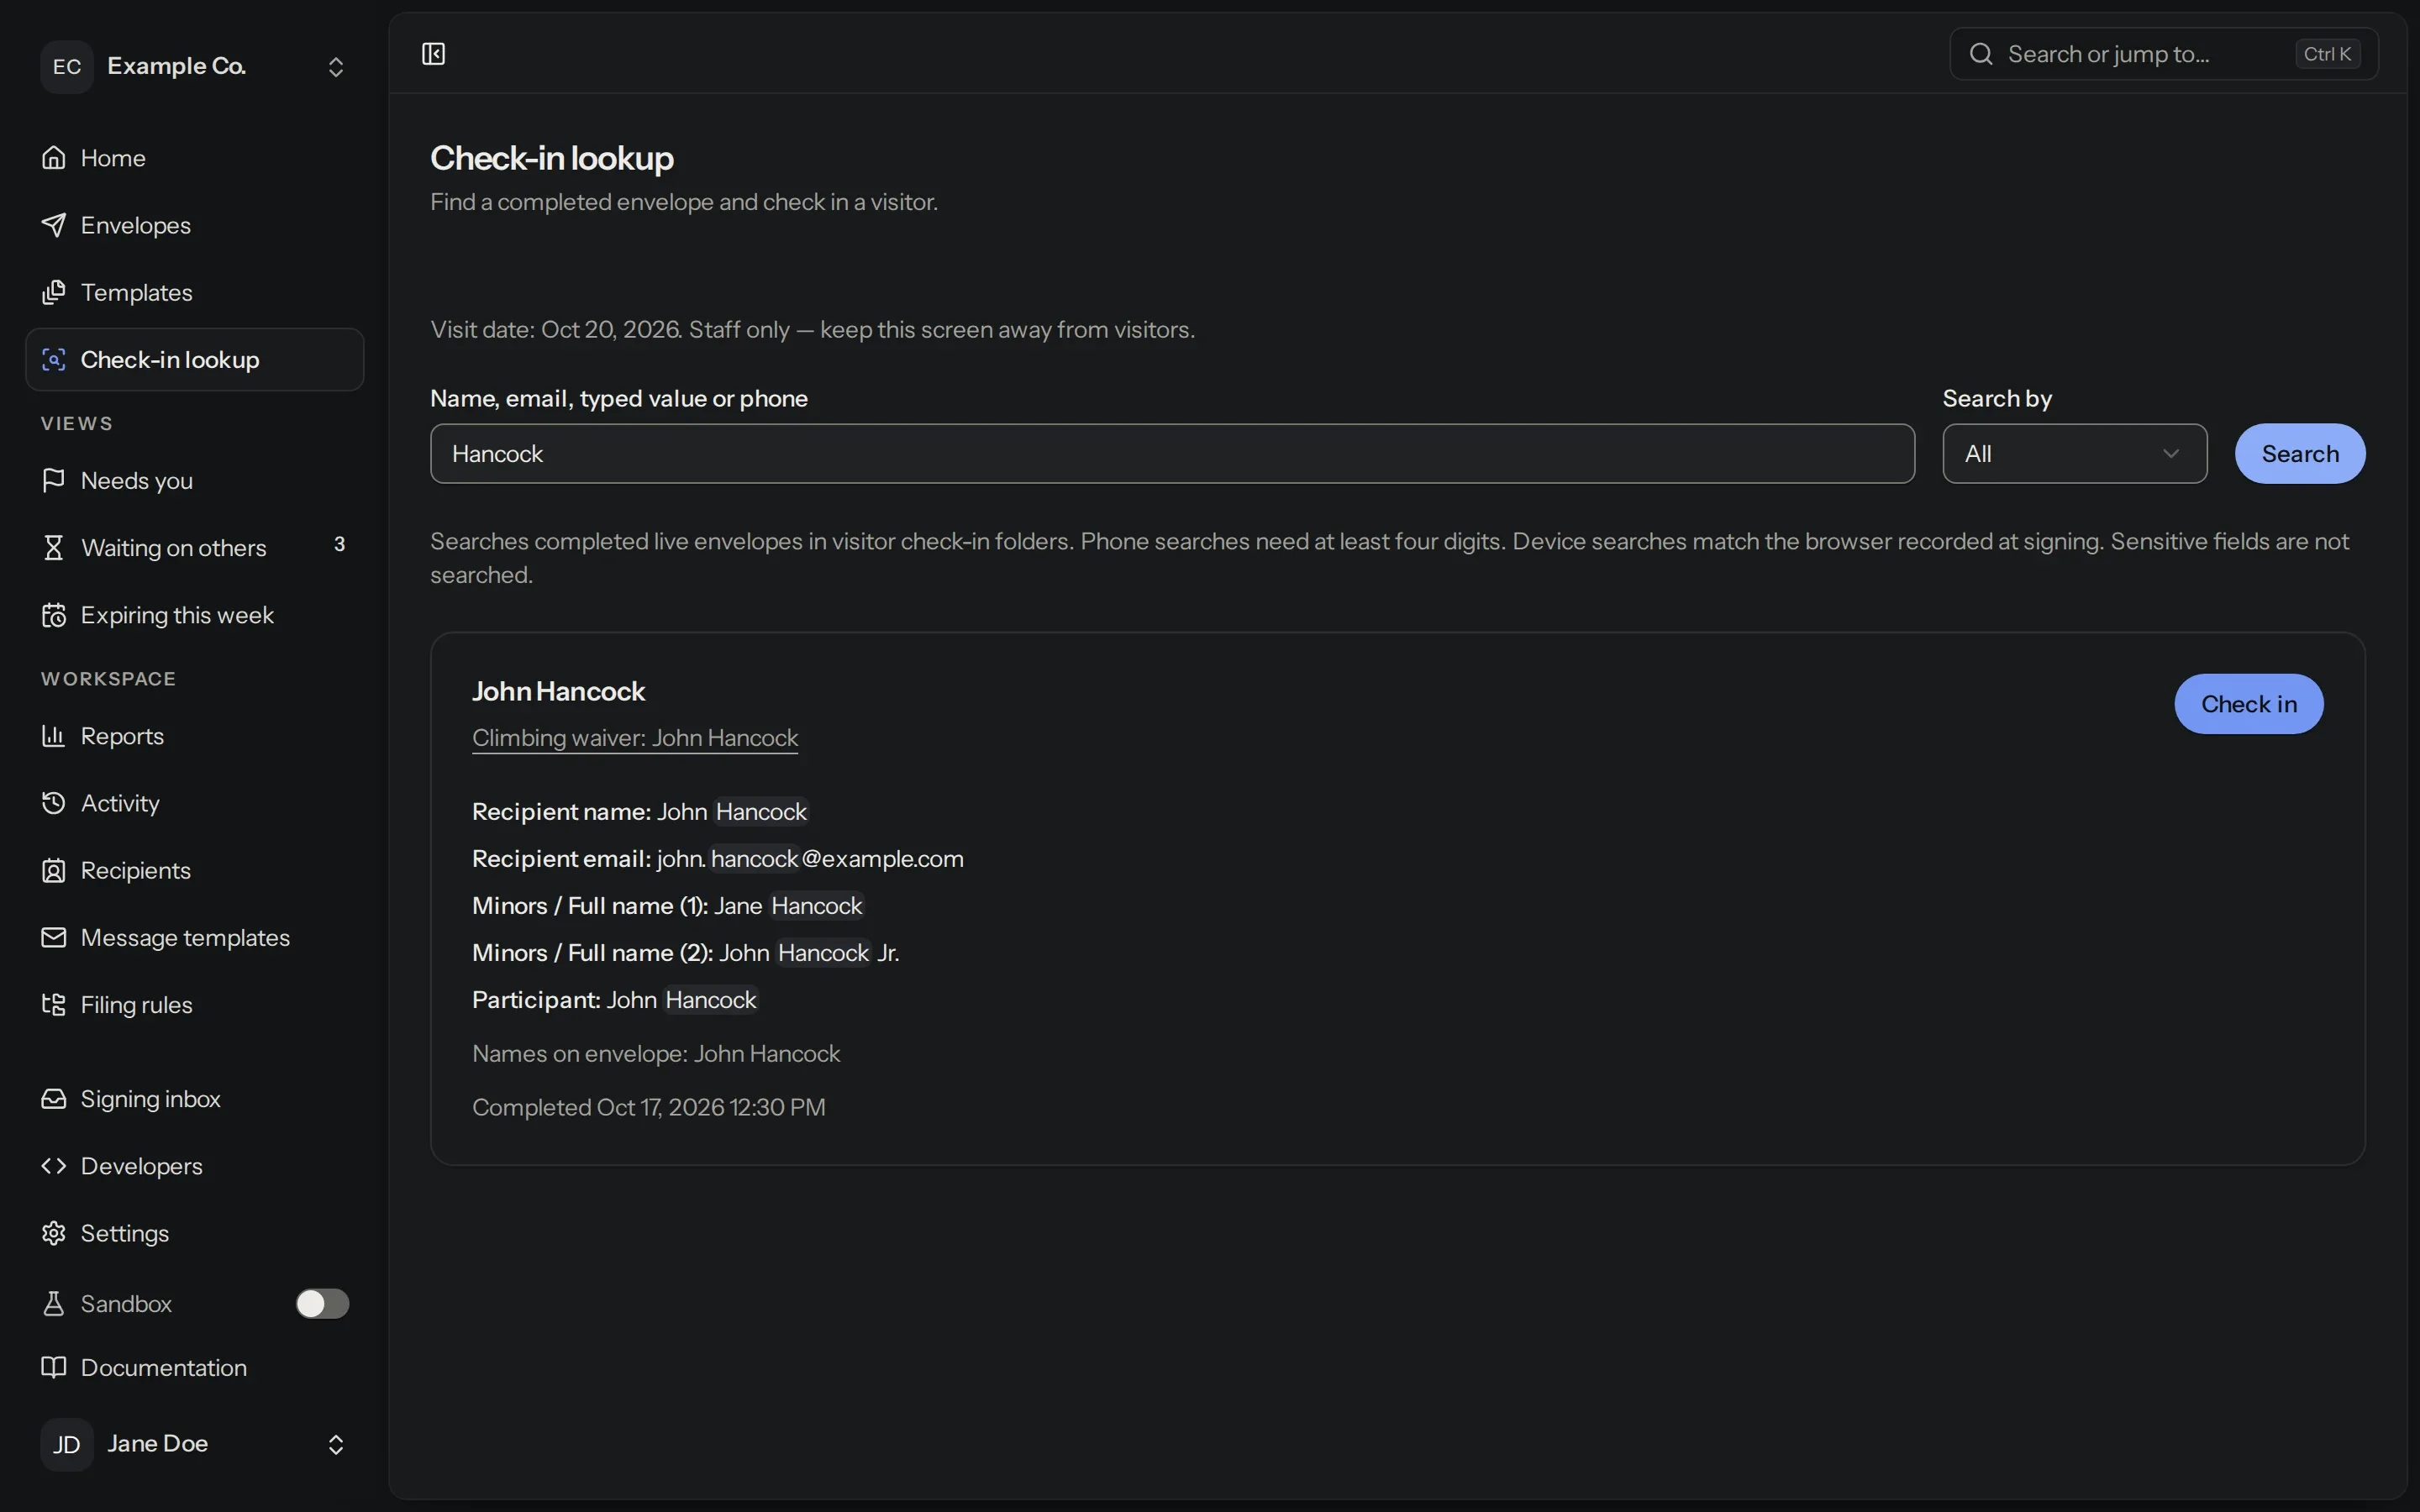Check in John Hancock

(x=2248, y=704)
